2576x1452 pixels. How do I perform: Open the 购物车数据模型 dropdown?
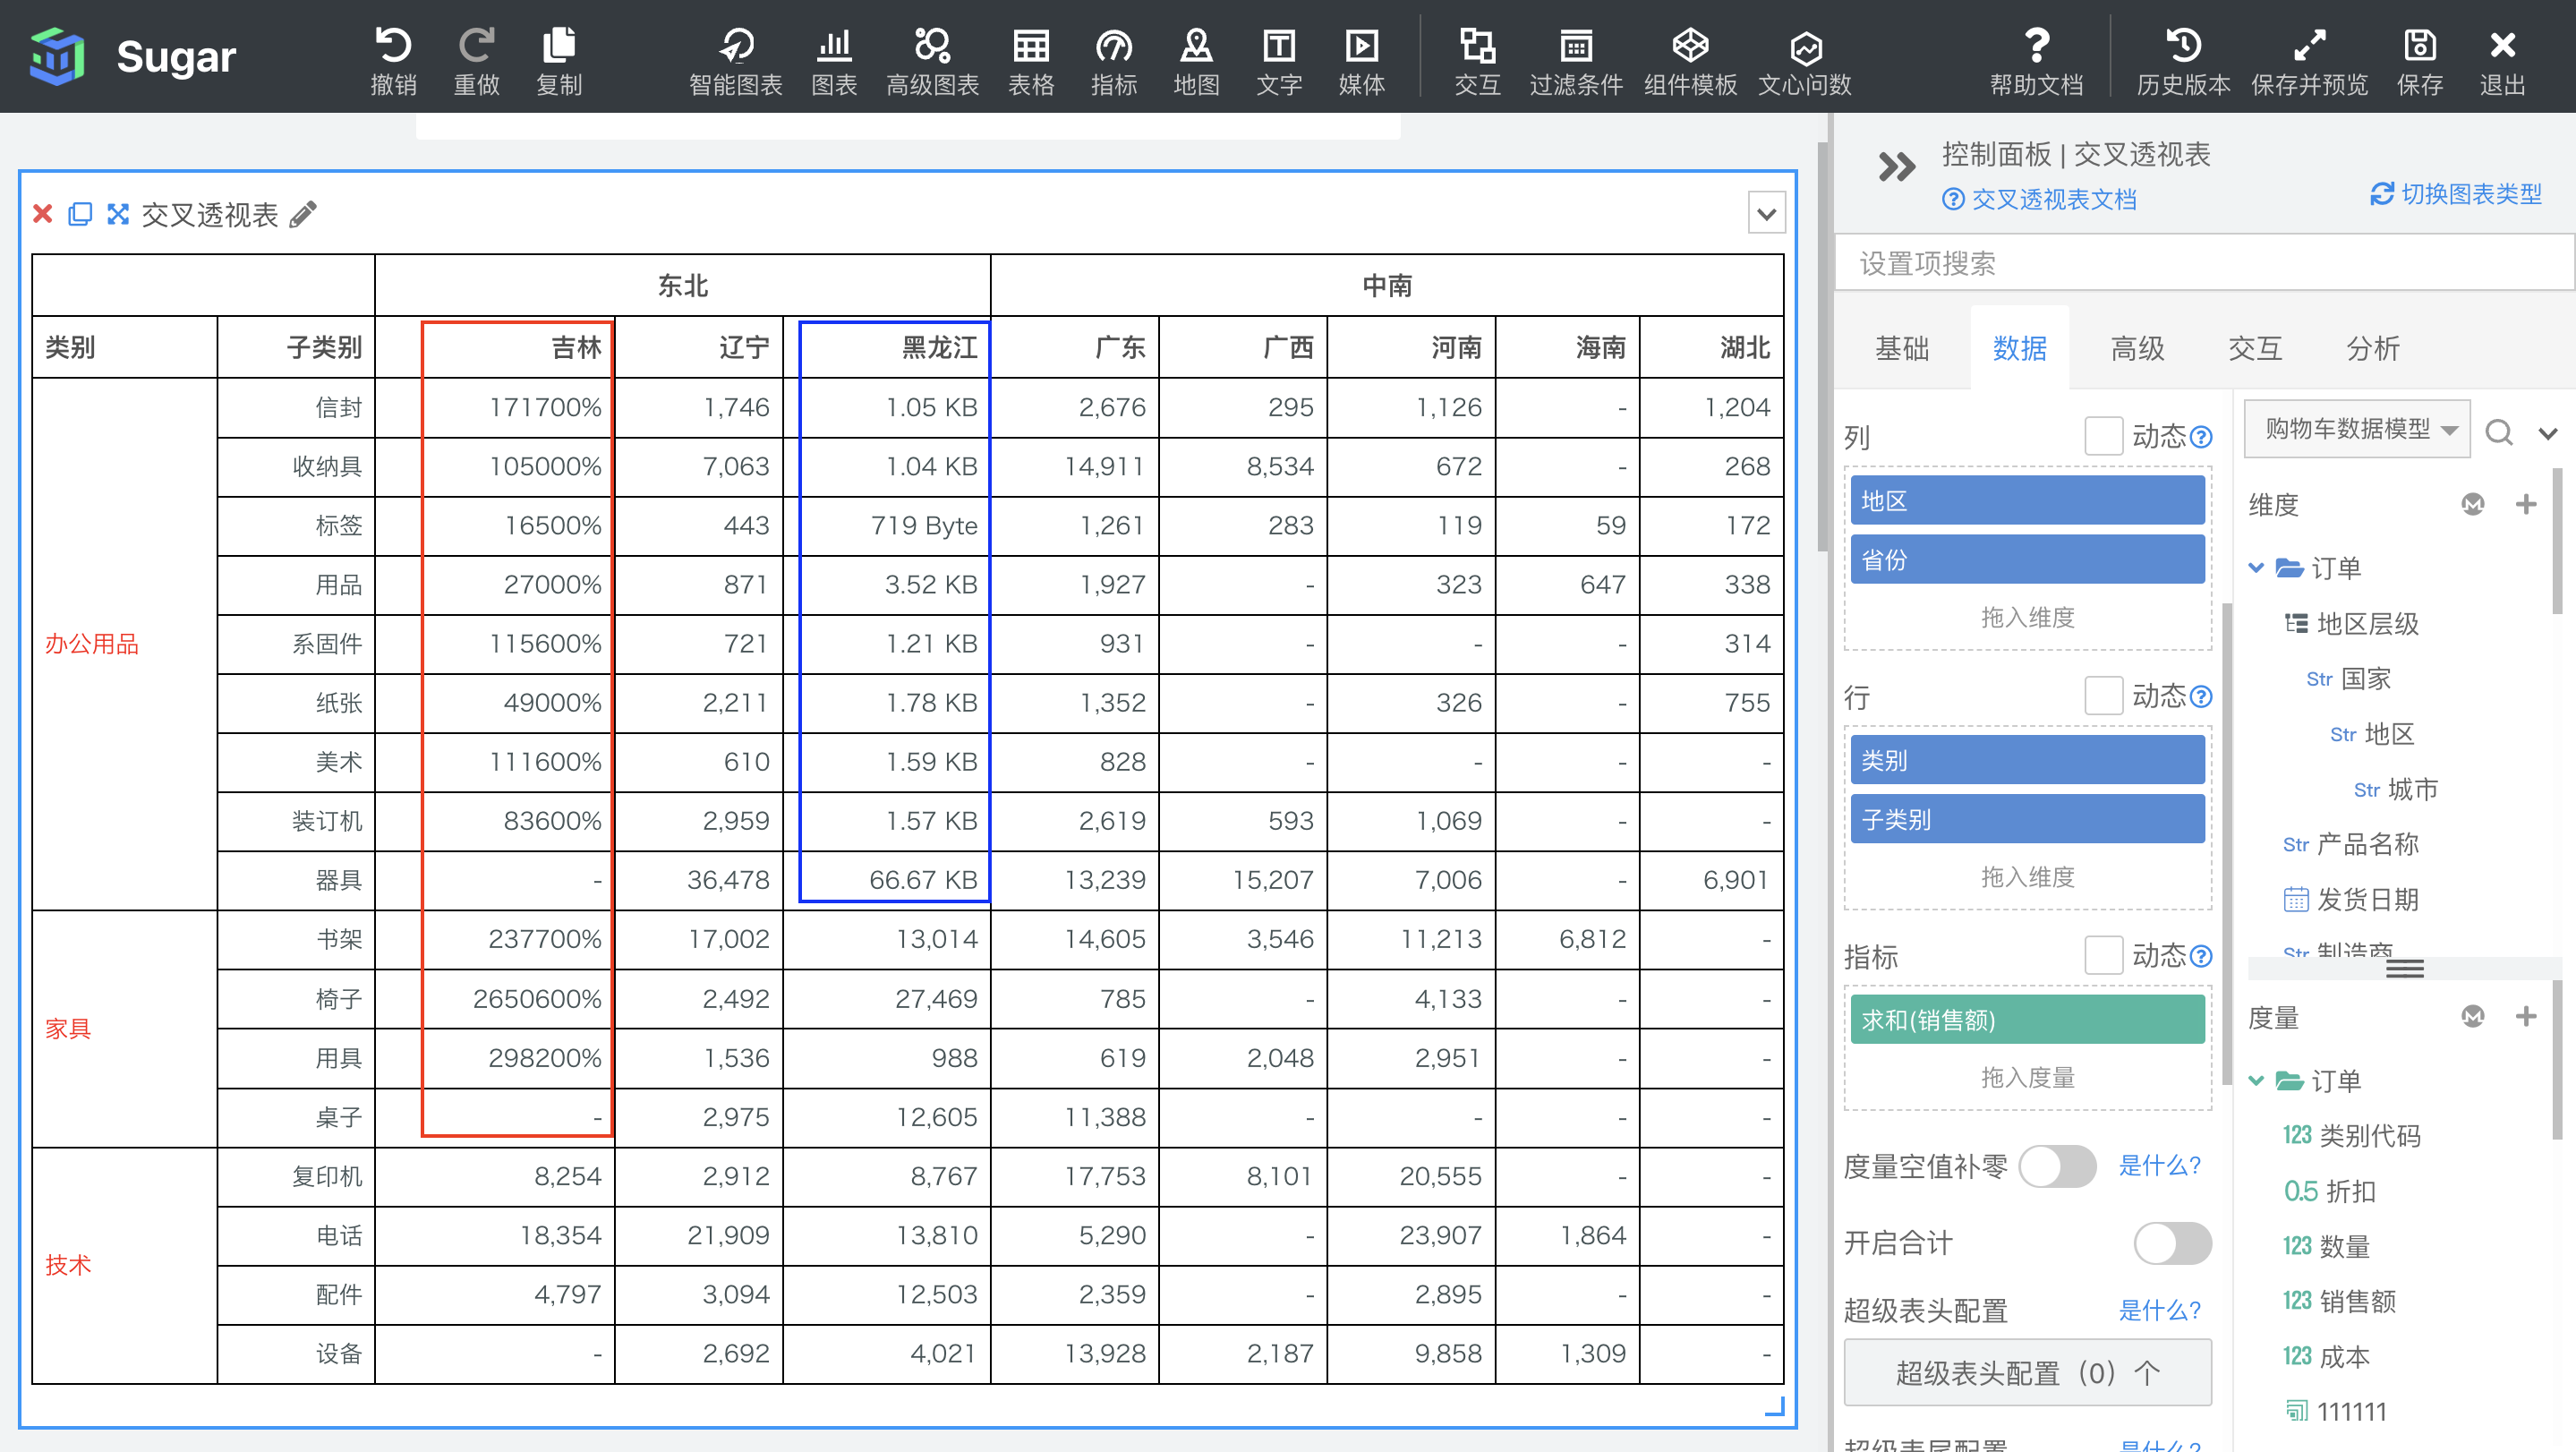tap(2357, 428)
